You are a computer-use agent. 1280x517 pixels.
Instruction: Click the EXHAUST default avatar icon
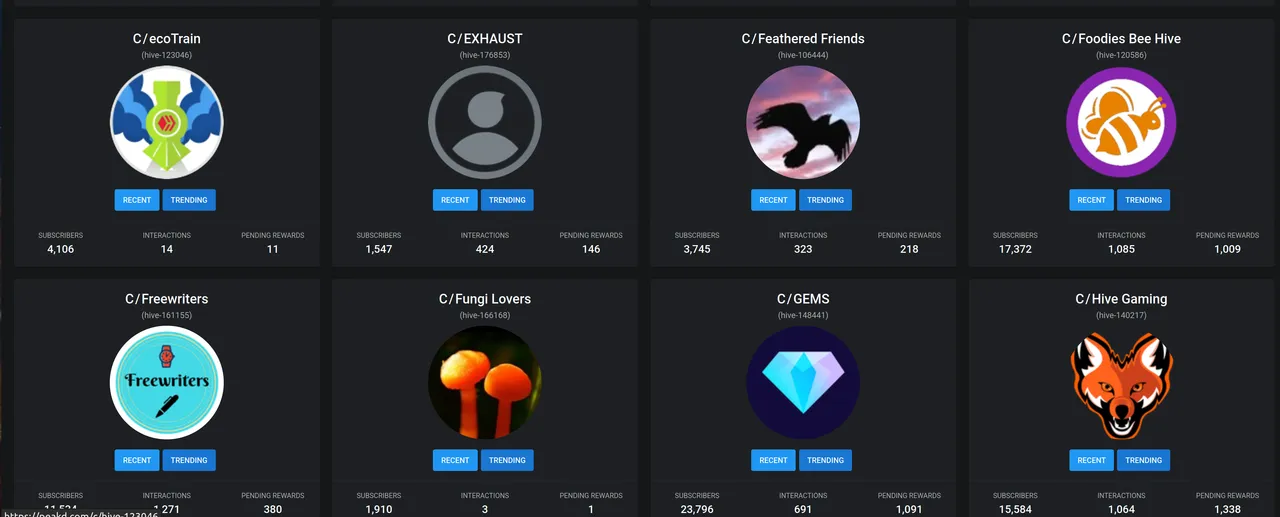pyautogui.click(x=485, y=122)
